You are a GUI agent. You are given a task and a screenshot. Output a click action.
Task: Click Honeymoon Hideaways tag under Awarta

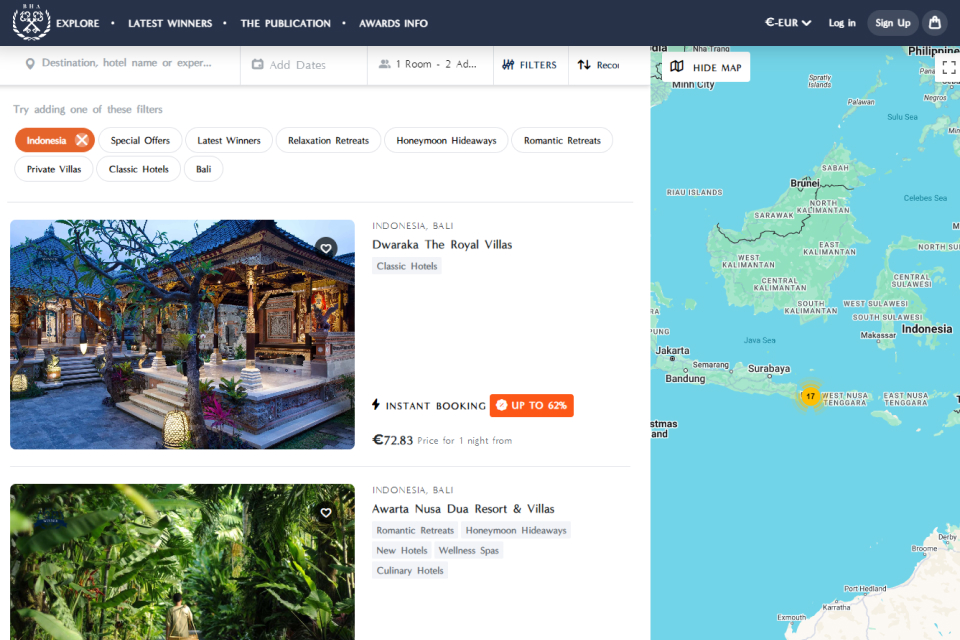click(x=516, y=530)
